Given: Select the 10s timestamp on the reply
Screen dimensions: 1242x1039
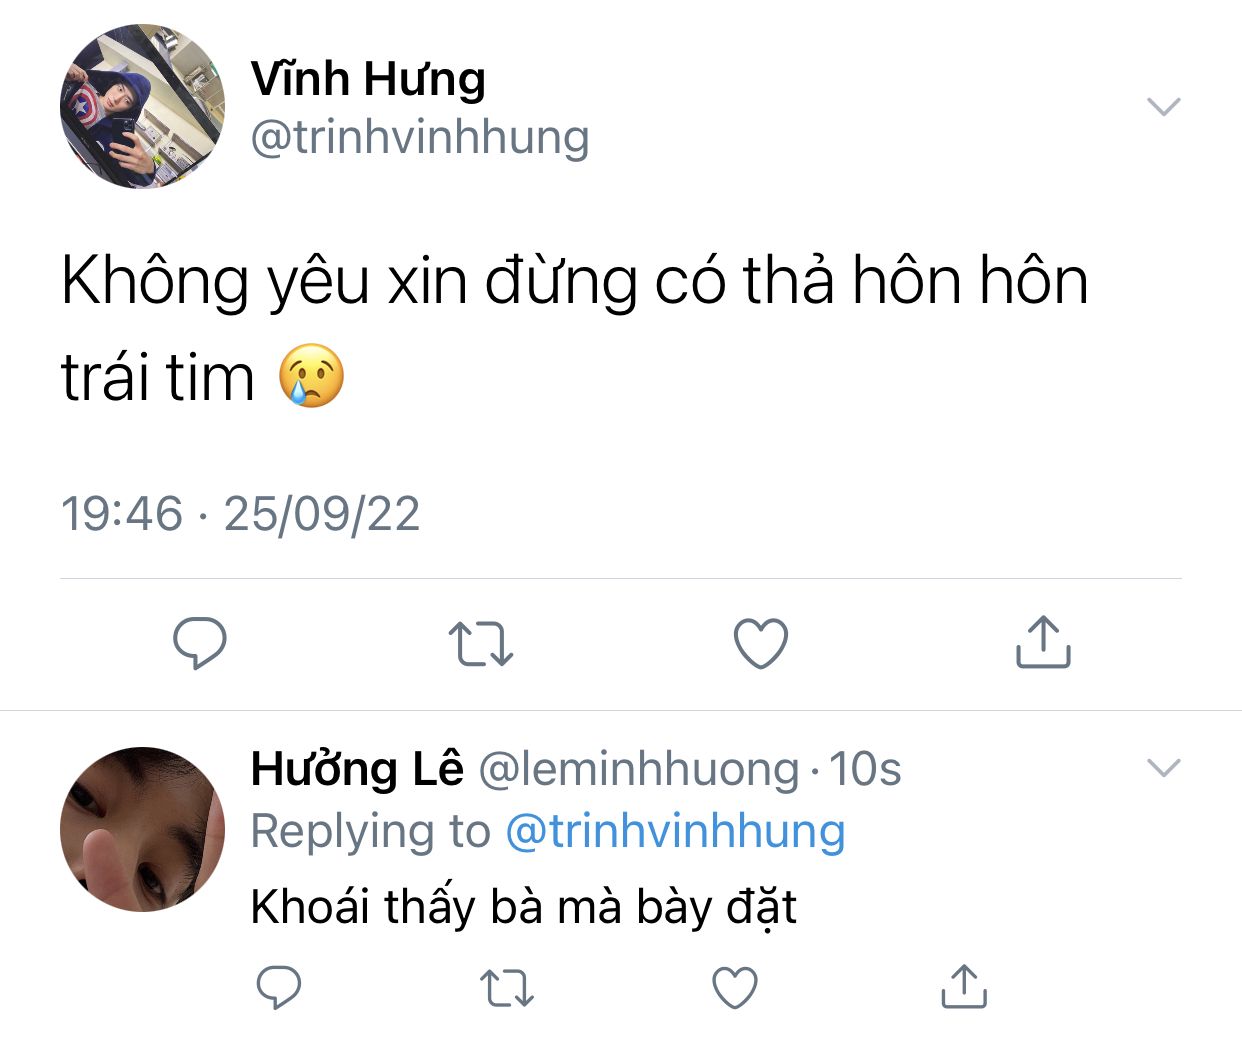Looking at the screenshot, I should (x=865, y=769).
